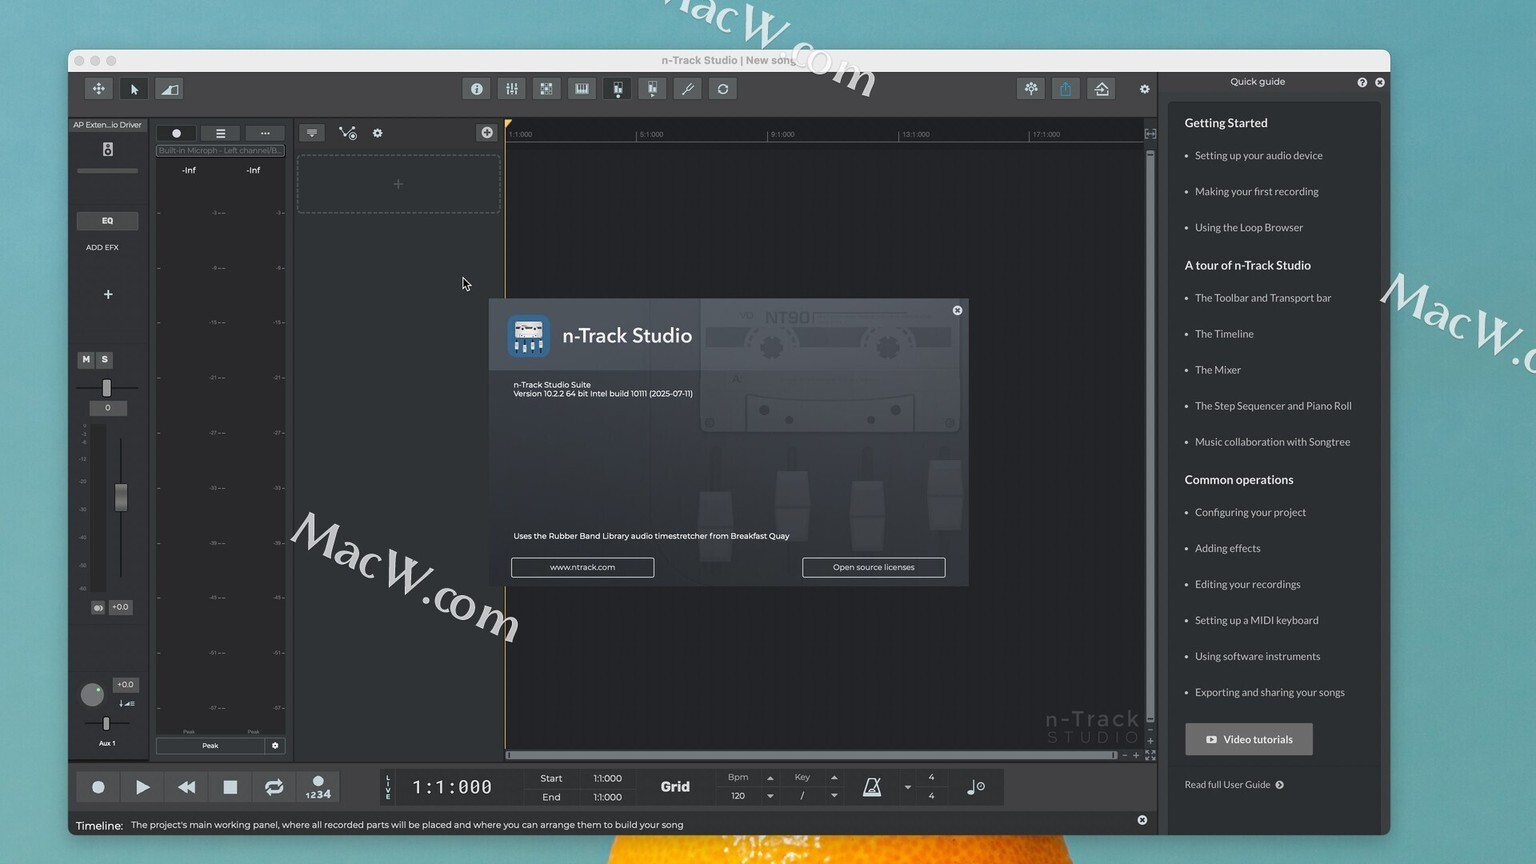Open the Peak meter settings gear
The image size is (1536, 864).
tap(275, 745)
